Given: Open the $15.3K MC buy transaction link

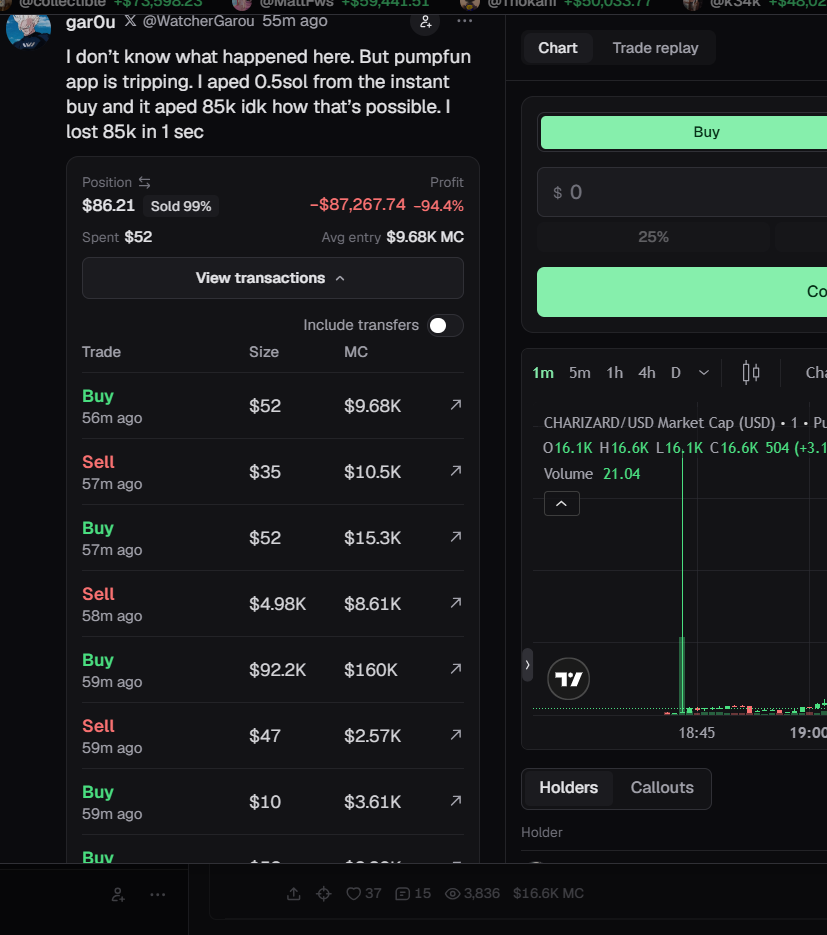Looking at the screenshot, I should click(x=456, y=537).
